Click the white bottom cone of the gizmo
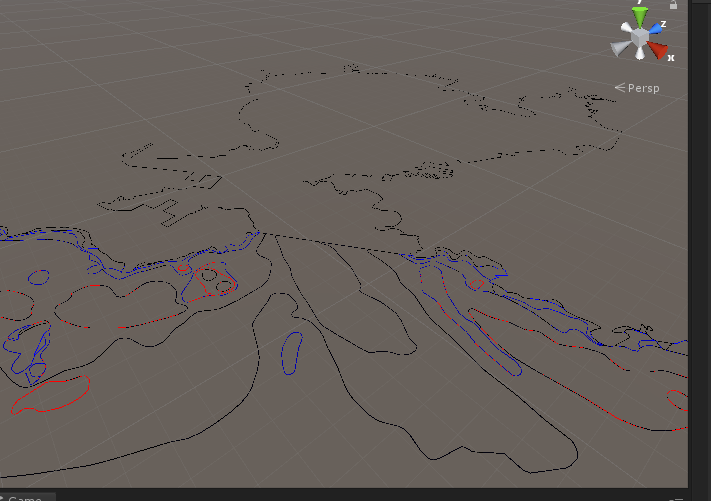Screen dimensions: 711x501 tap(640, 54)
